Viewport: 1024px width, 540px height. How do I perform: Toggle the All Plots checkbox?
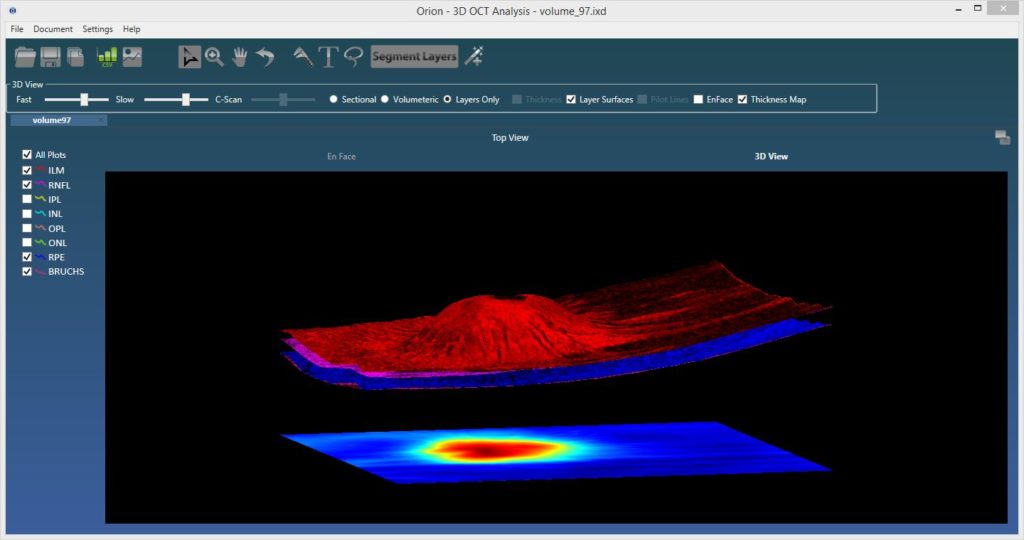pyautogui.click(x=27, y=155)
